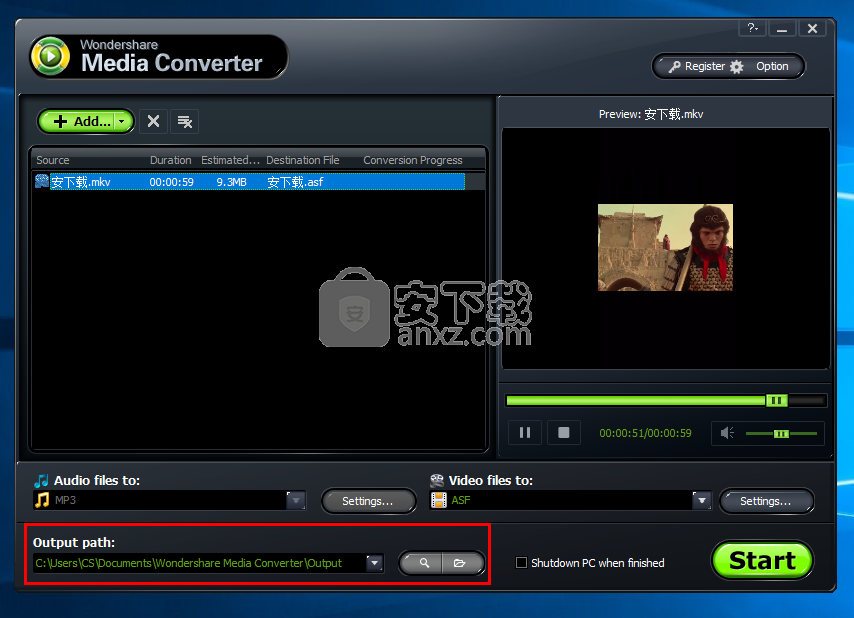This screenshot has width=854, height=618.
Task: Stop the preview playback
Action: pos(564,432)
